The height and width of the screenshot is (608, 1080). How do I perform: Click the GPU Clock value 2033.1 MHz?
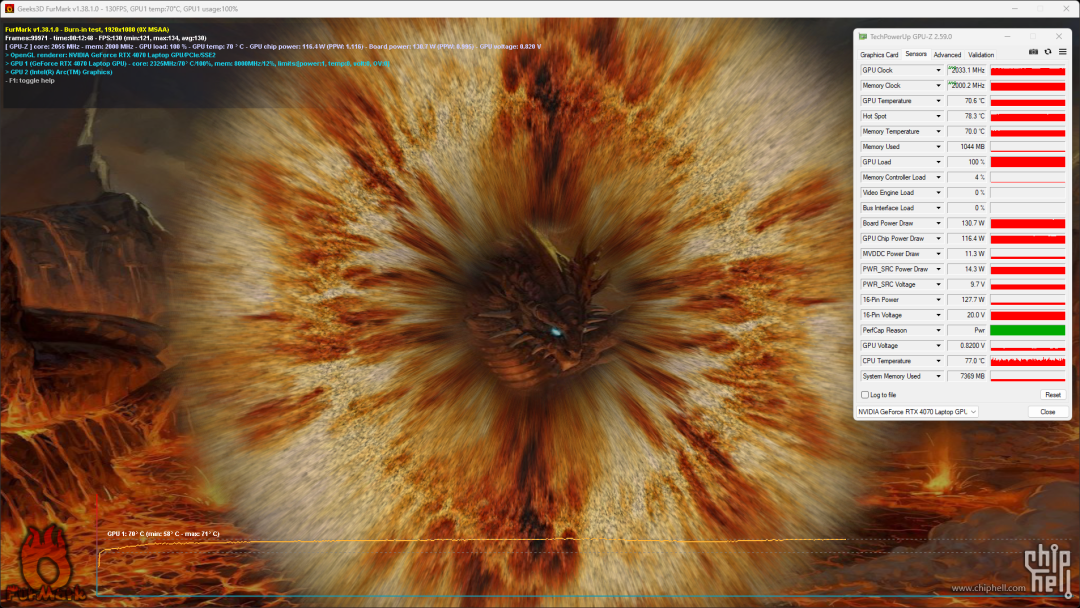point(966,70)
